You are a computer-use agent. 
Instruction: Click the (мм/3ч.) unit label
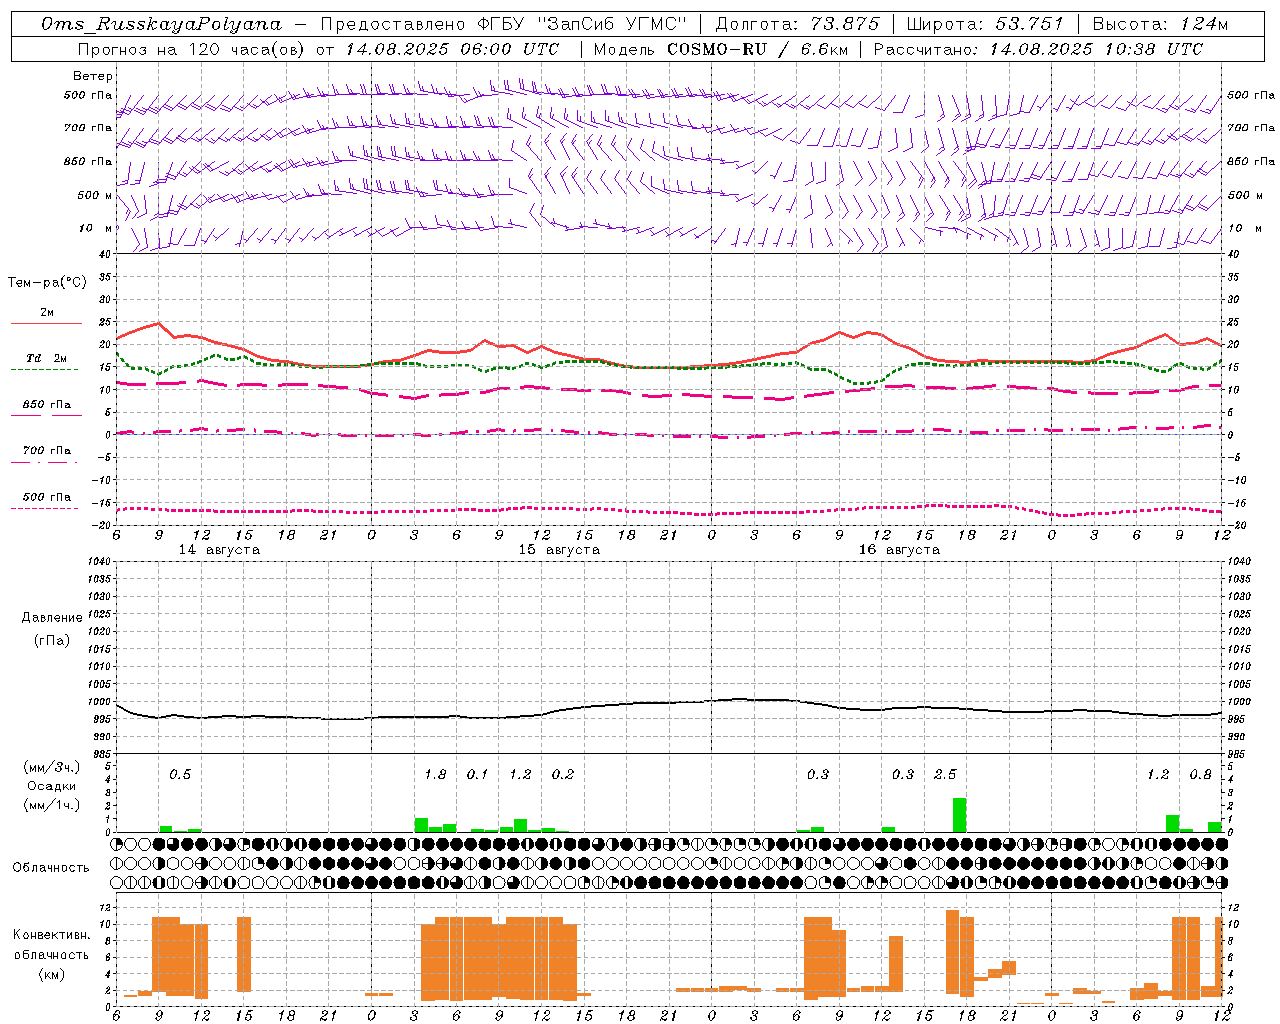(x=52, y=767)
